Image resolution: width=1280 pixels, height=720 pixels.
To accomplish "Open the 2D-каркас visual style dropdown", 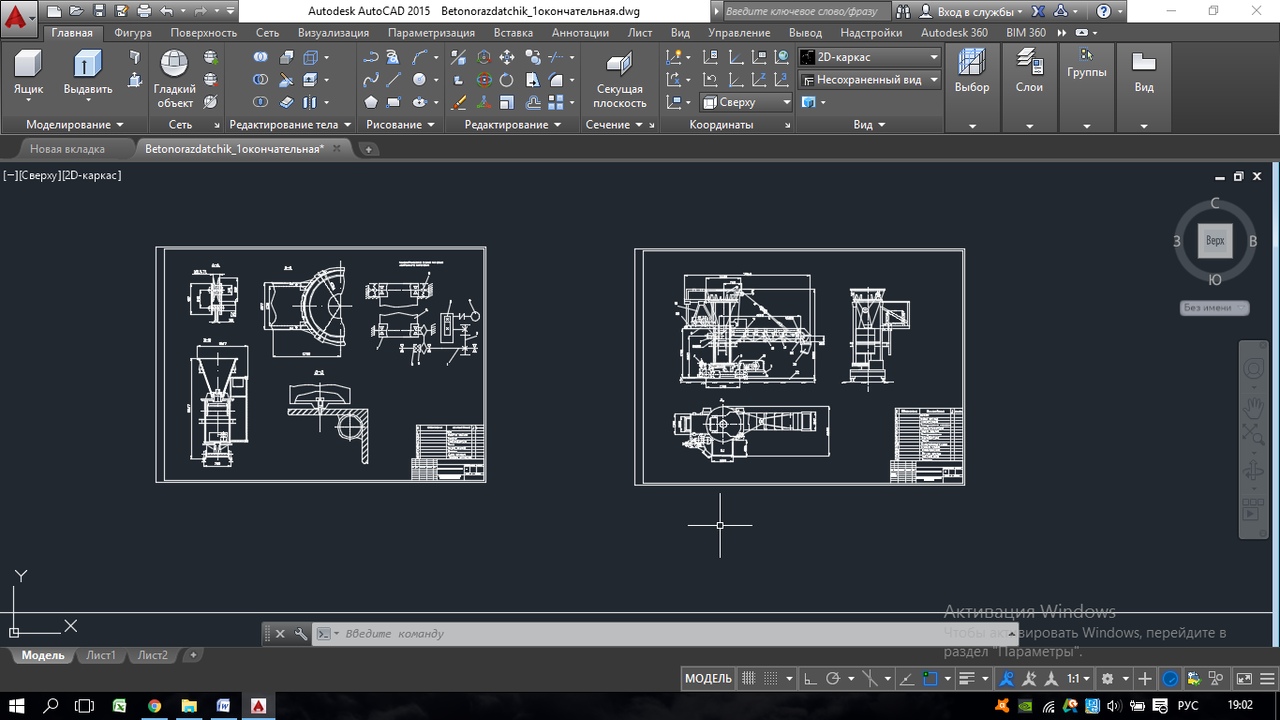I will pos(870,57).
